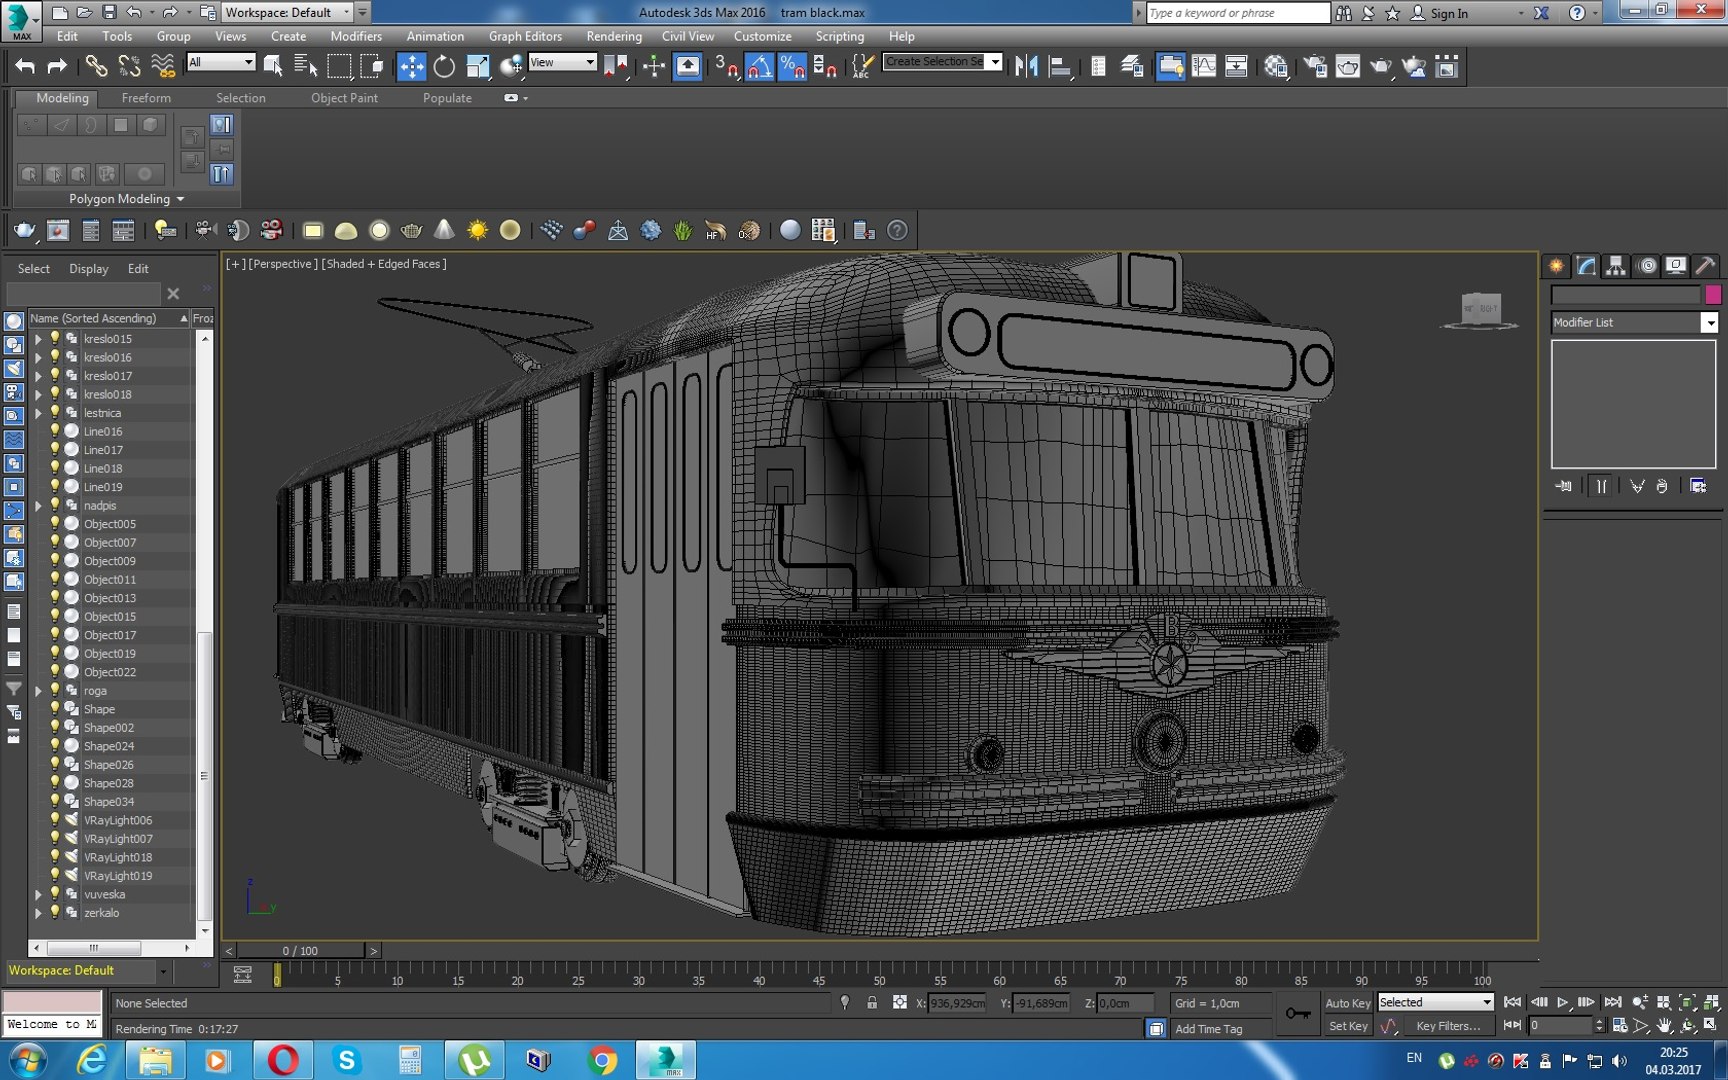The width and height of the screenshot is (1728, 1080).
Task: Activate the Select Object tool
Action: point(273,66)
